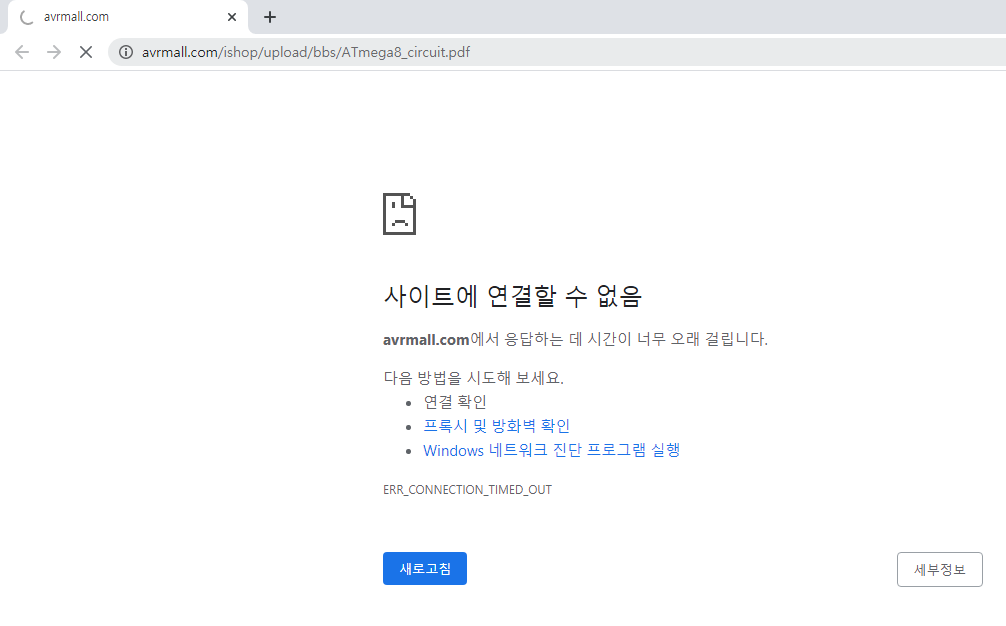Click the 다음 방법을 시도해 보세요 text
Image resolution: width=1006 pixels, height=626 pixels.
[473, 378]
